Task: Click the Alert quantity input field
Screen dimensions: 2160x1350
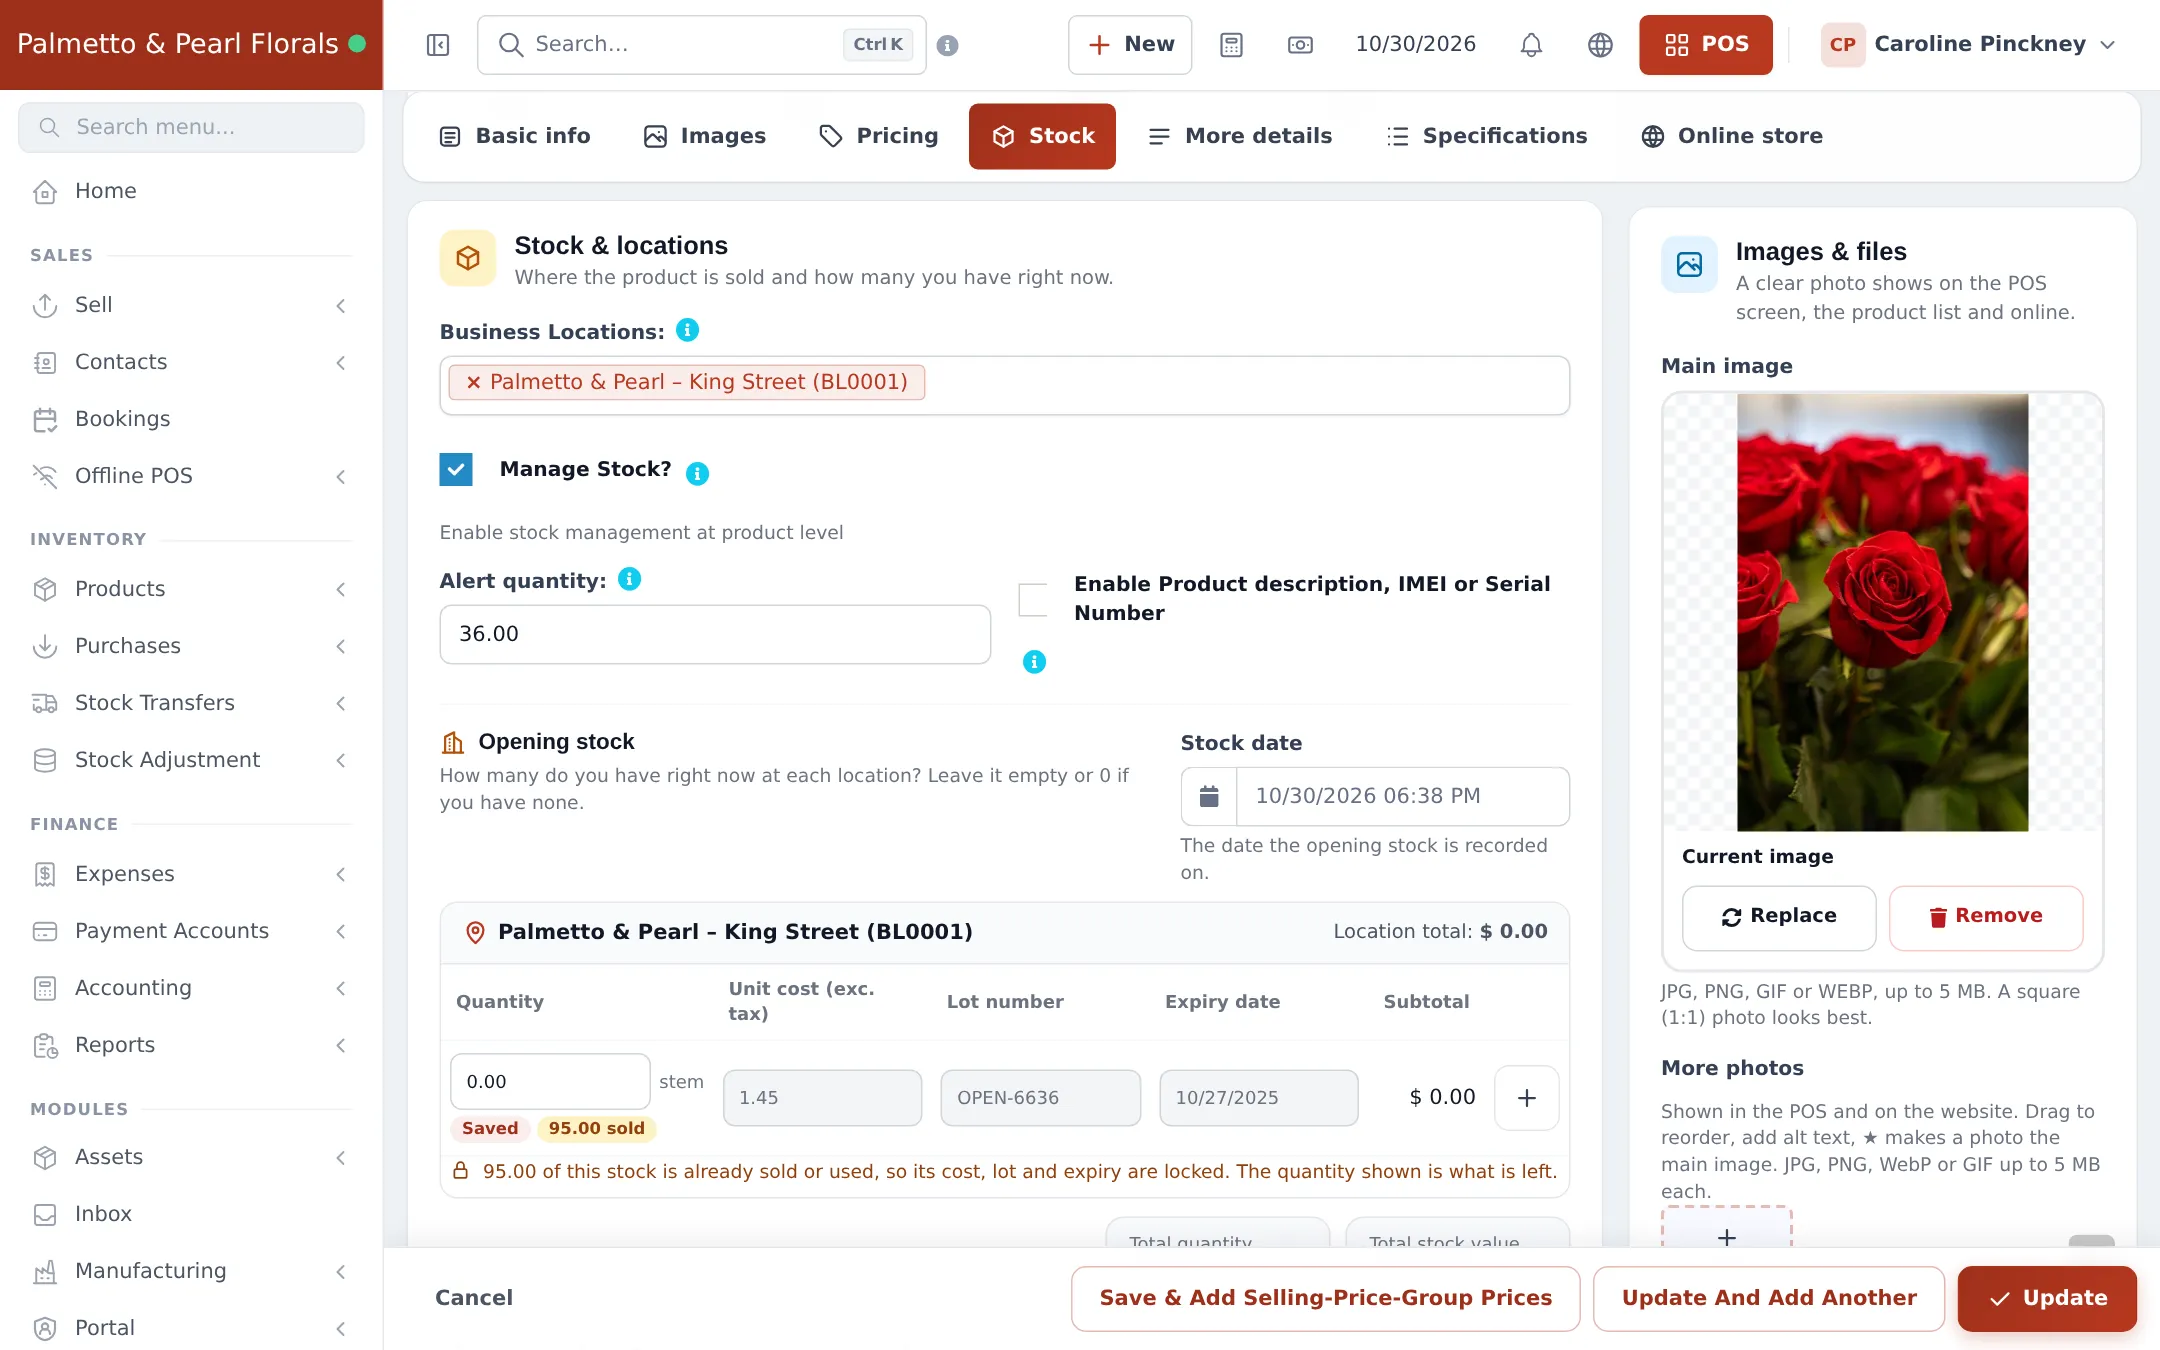Action: click(715, 634)
